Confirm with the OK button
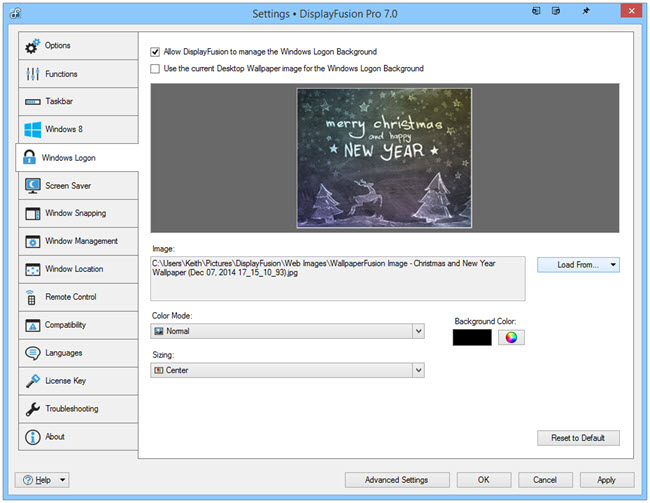650x503 pixels. click(x=484, y=480)
